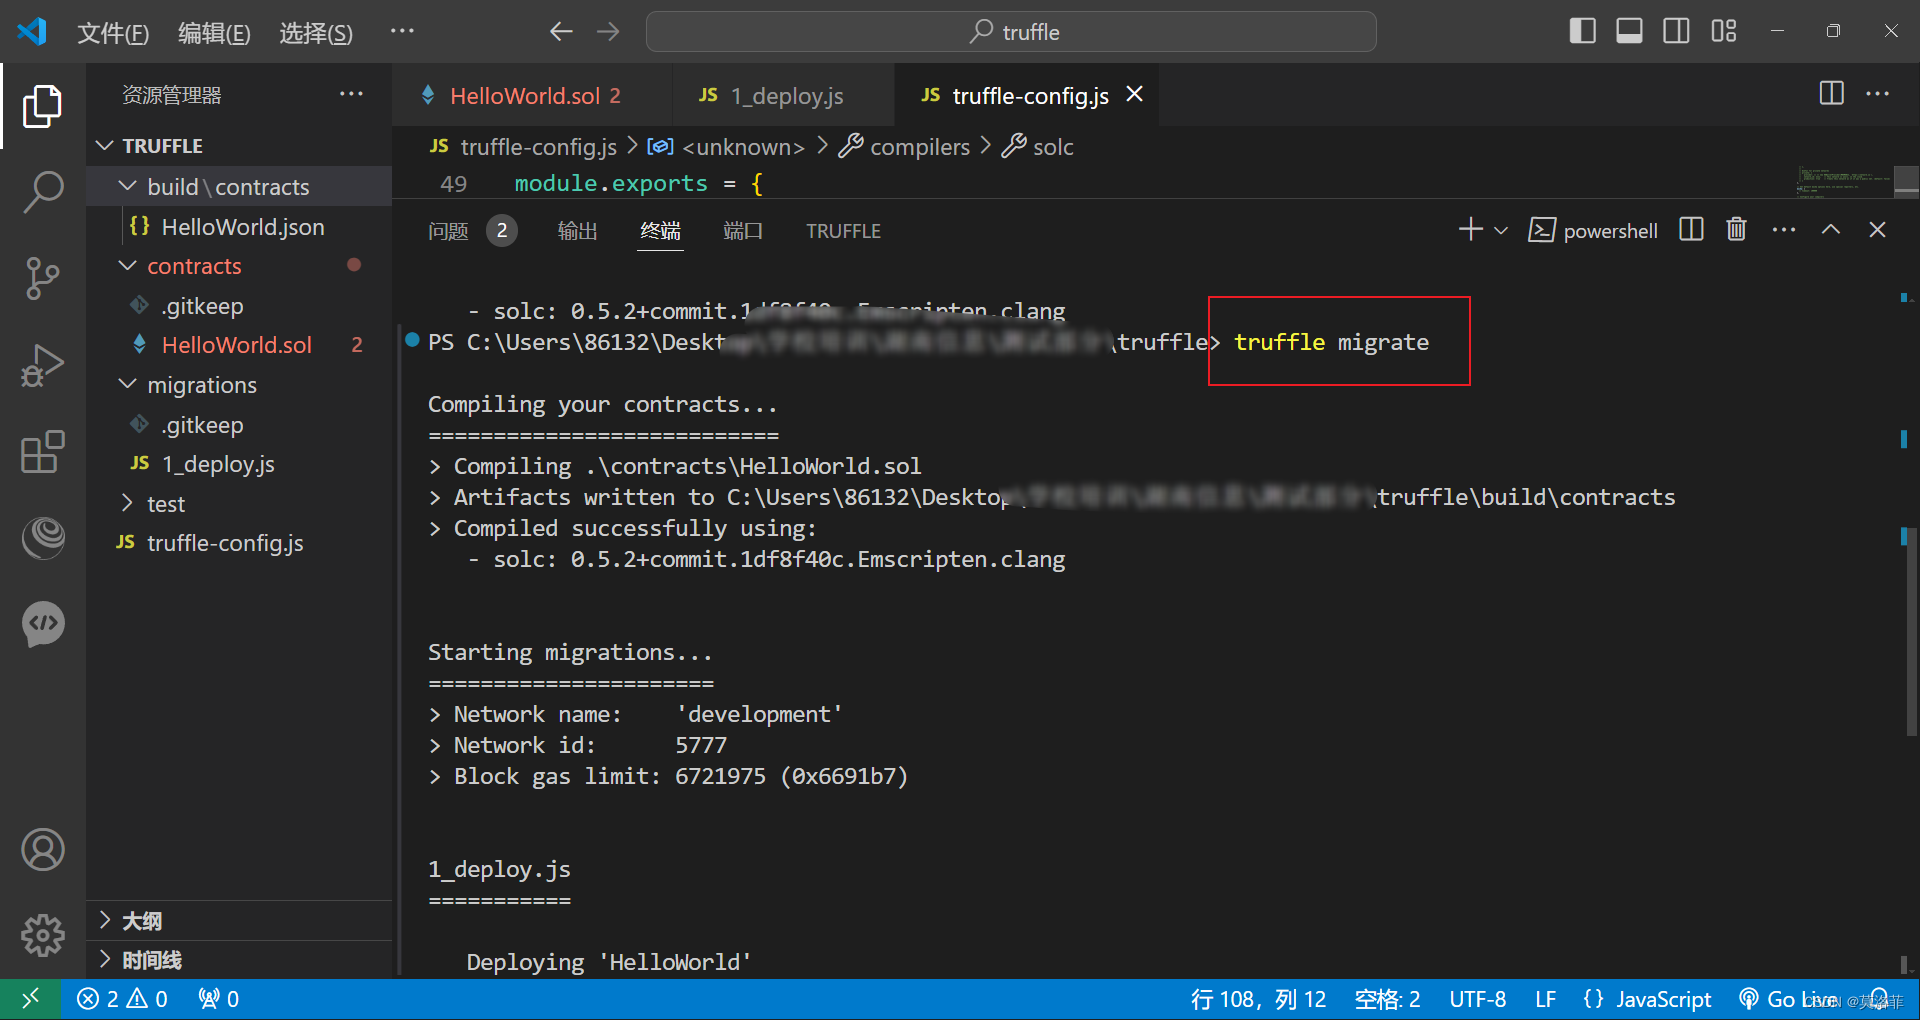Viewport: 1920px width, 1020px height.
Task: Open the Truffle extension sidebar icon
Action: click(42, 538)
